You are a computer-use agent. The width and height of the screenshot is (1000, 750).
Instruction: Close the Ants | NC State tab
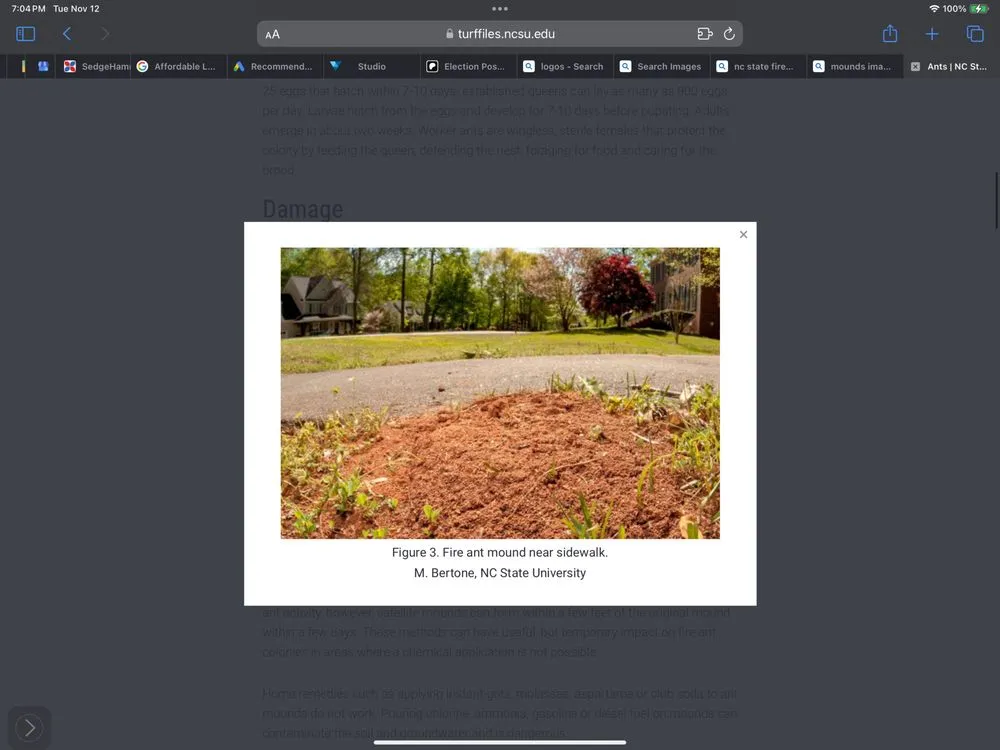pos(915,66)
